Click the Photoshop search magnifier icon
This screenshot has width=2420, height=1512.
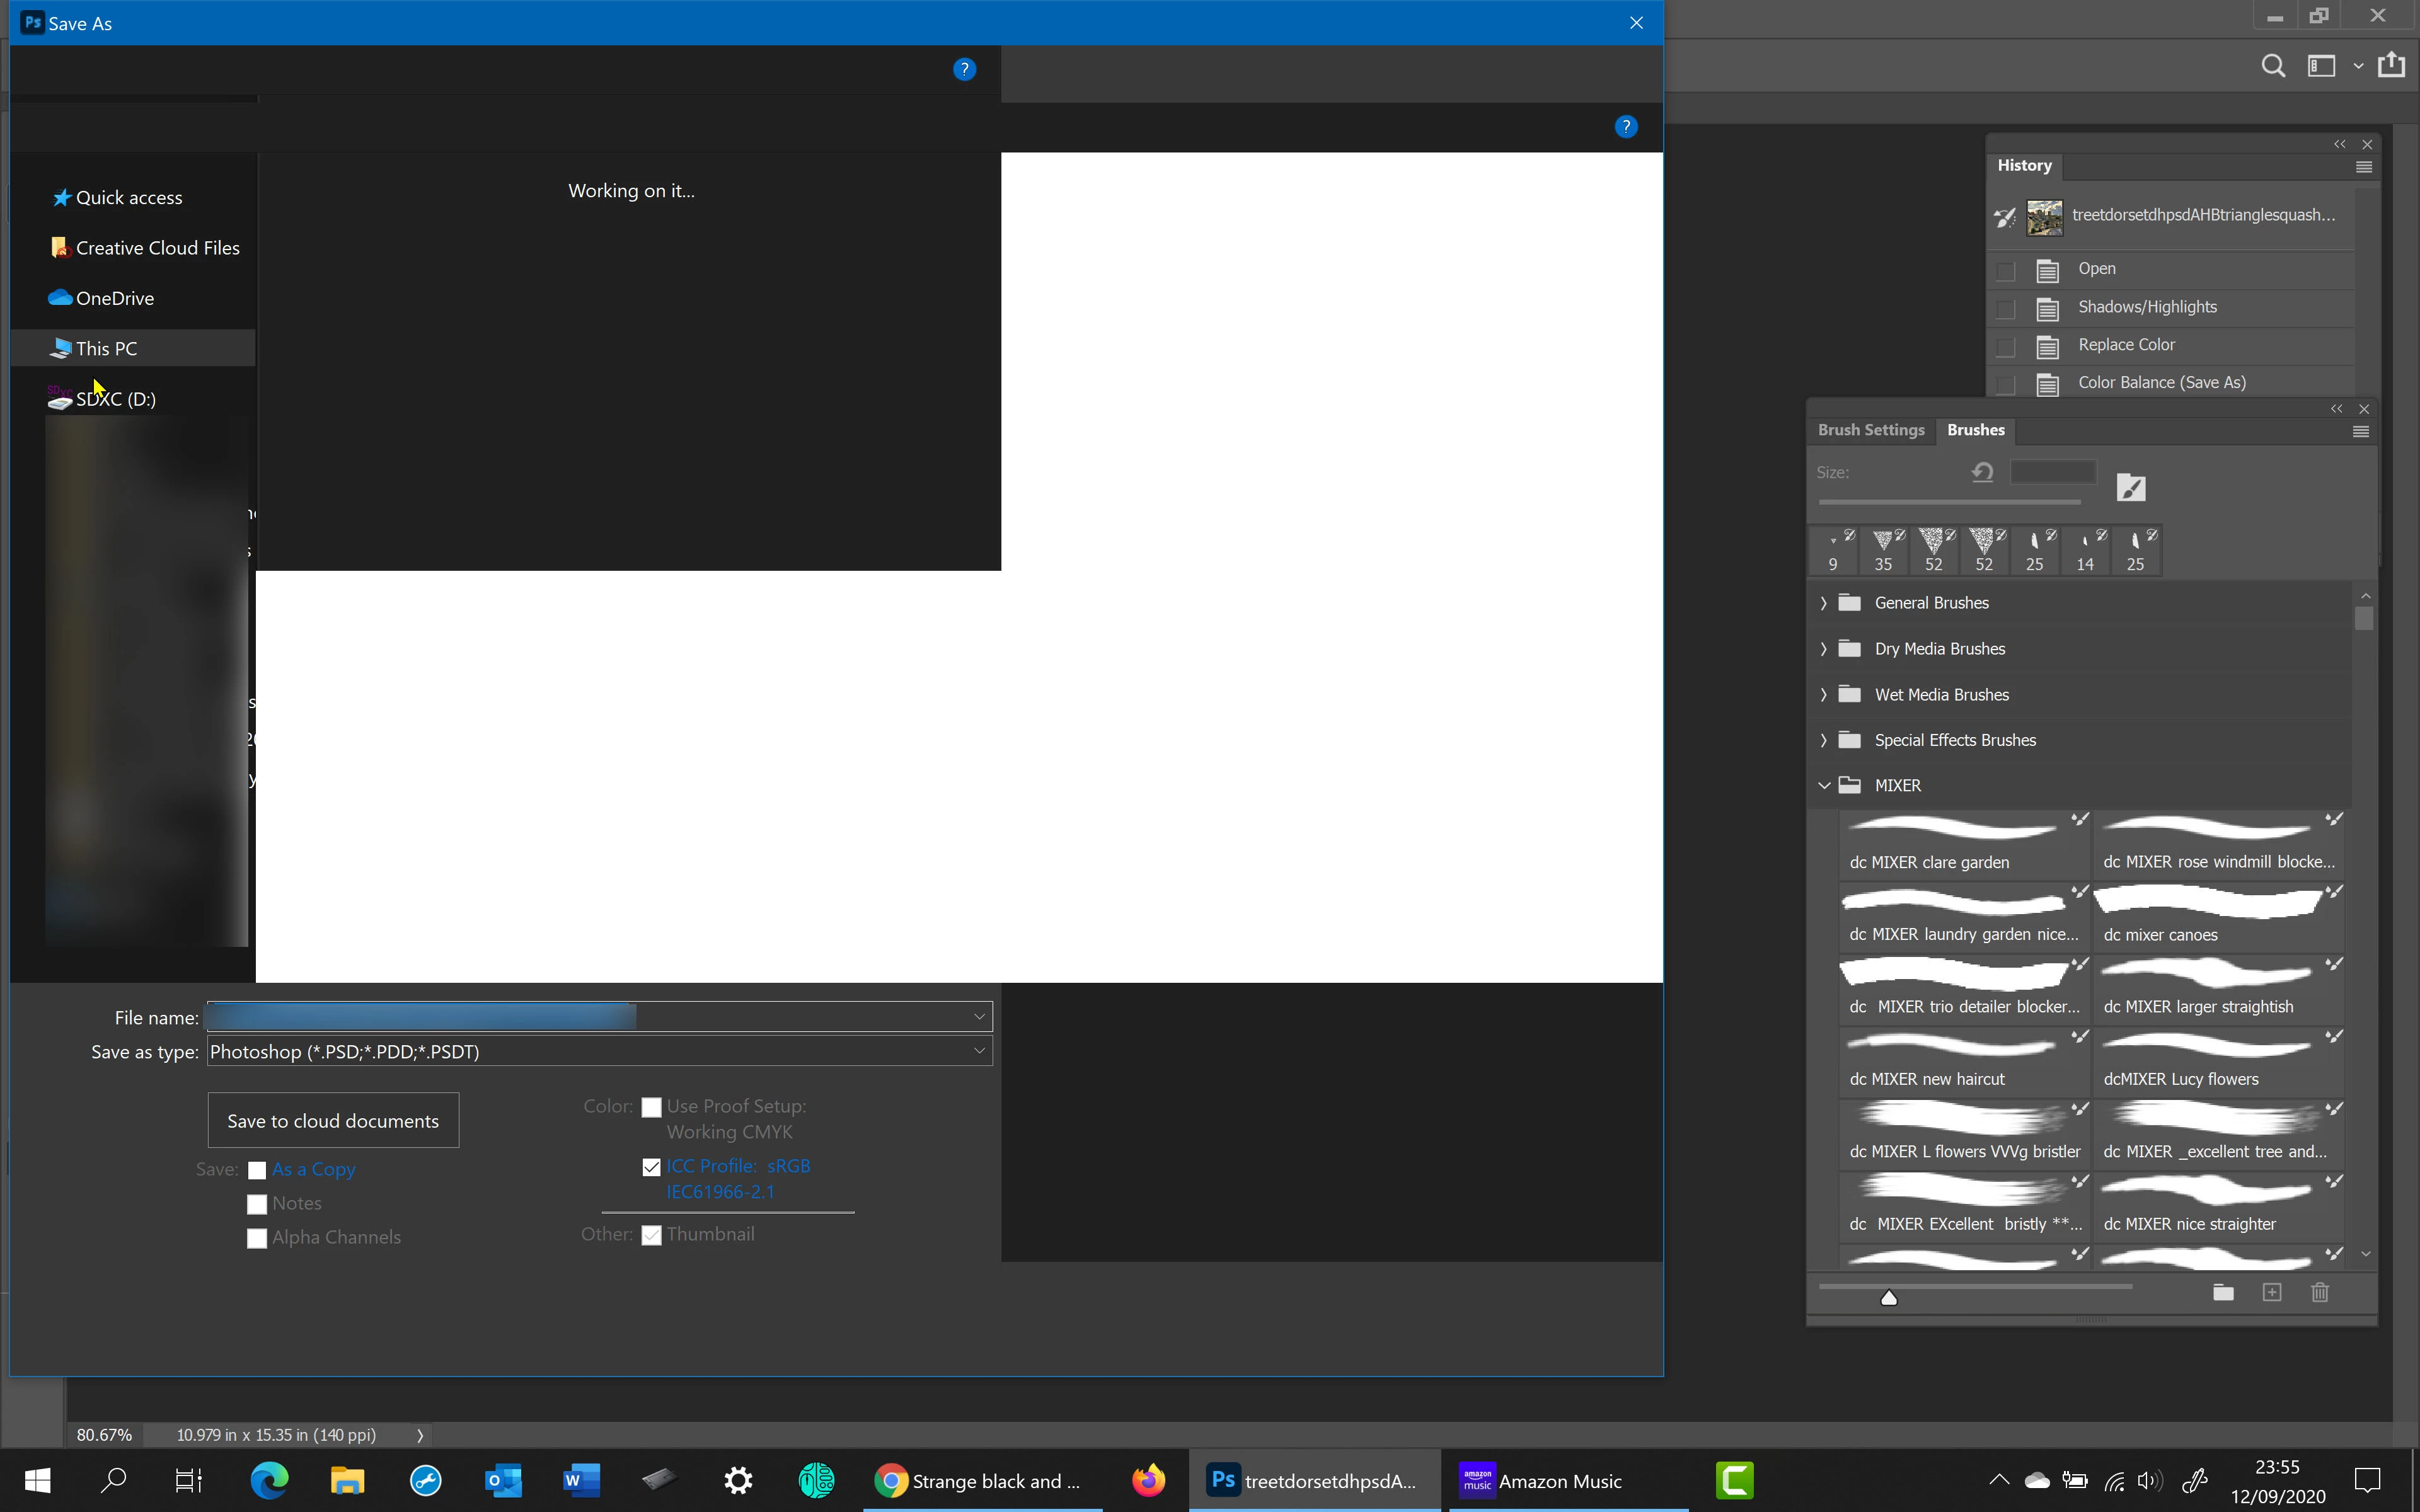[2272, 66]
